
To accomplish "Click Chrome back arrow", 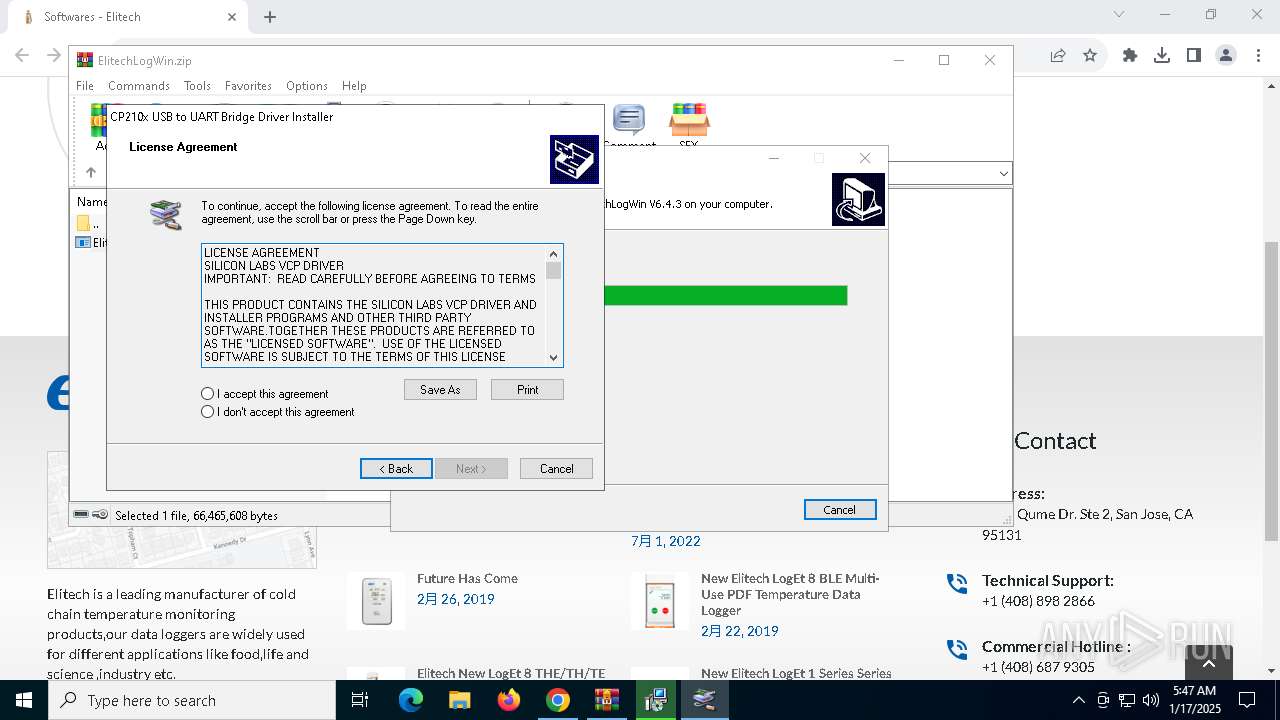I will click(22, 55).
